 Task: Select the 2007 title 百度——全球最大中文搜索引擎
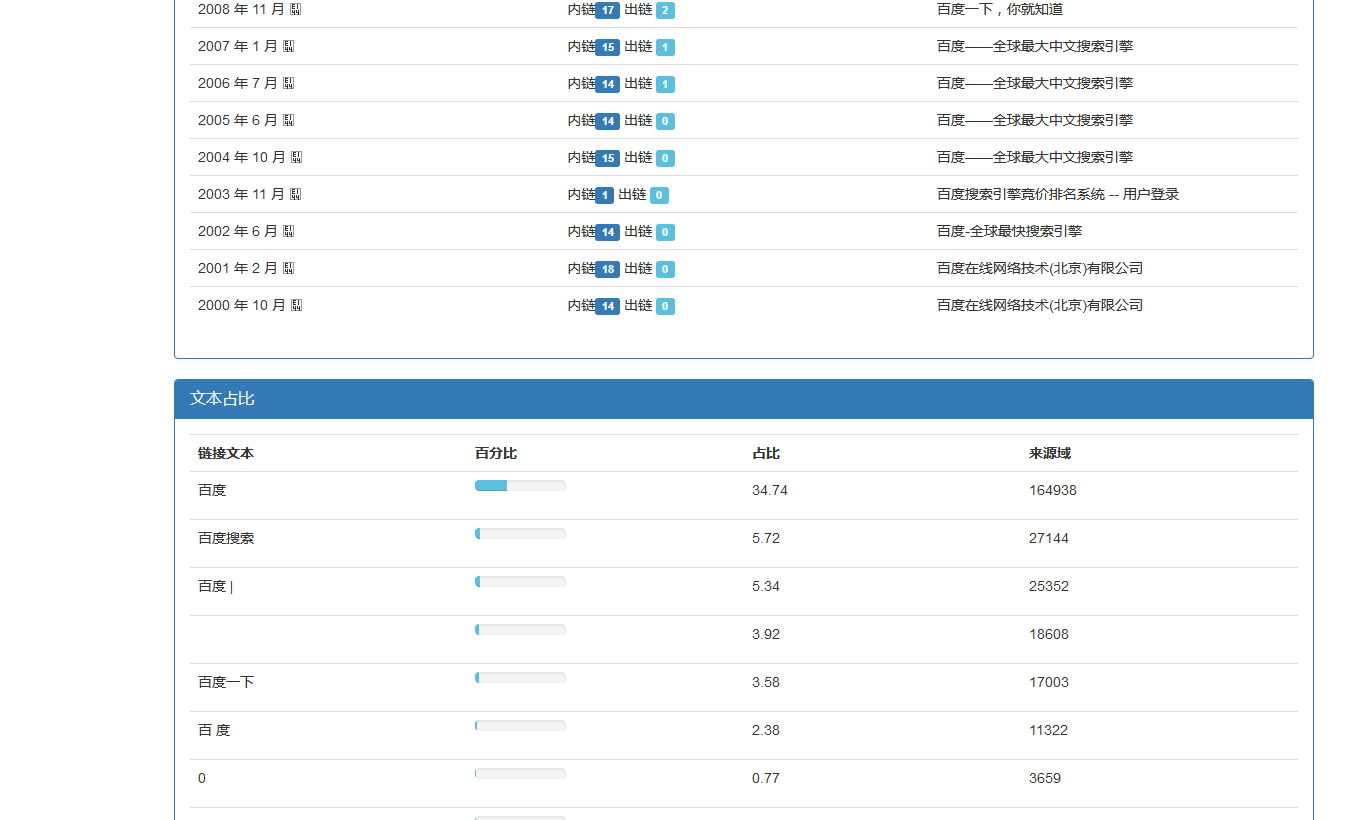1035,46
